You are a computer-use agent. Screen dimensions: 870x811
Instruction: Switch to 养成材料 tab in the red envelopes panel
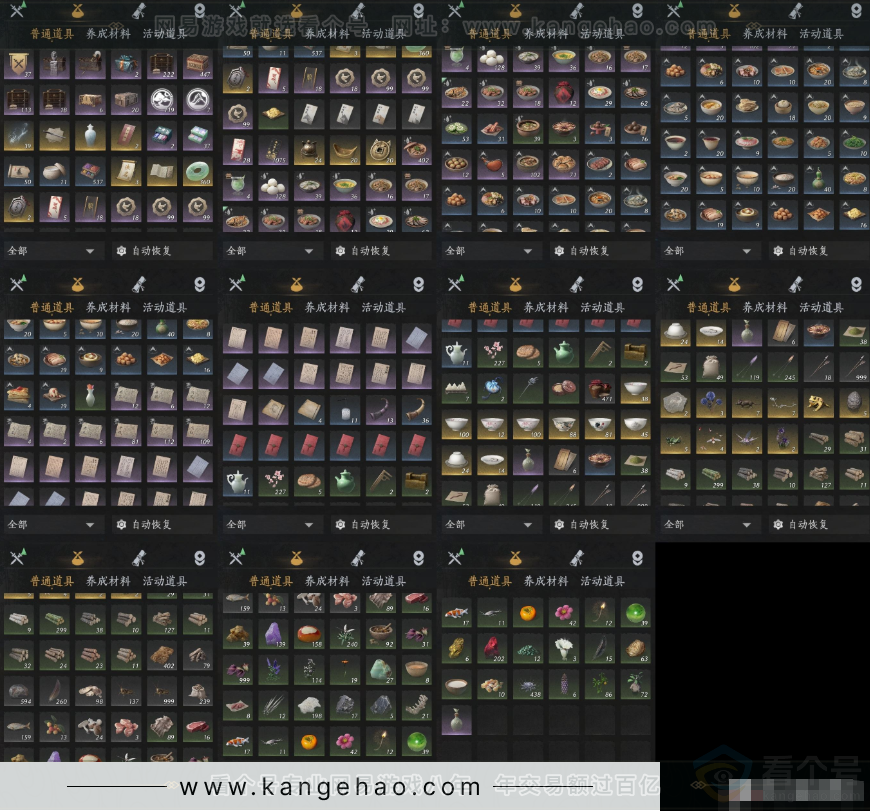[x=327, y=307]
